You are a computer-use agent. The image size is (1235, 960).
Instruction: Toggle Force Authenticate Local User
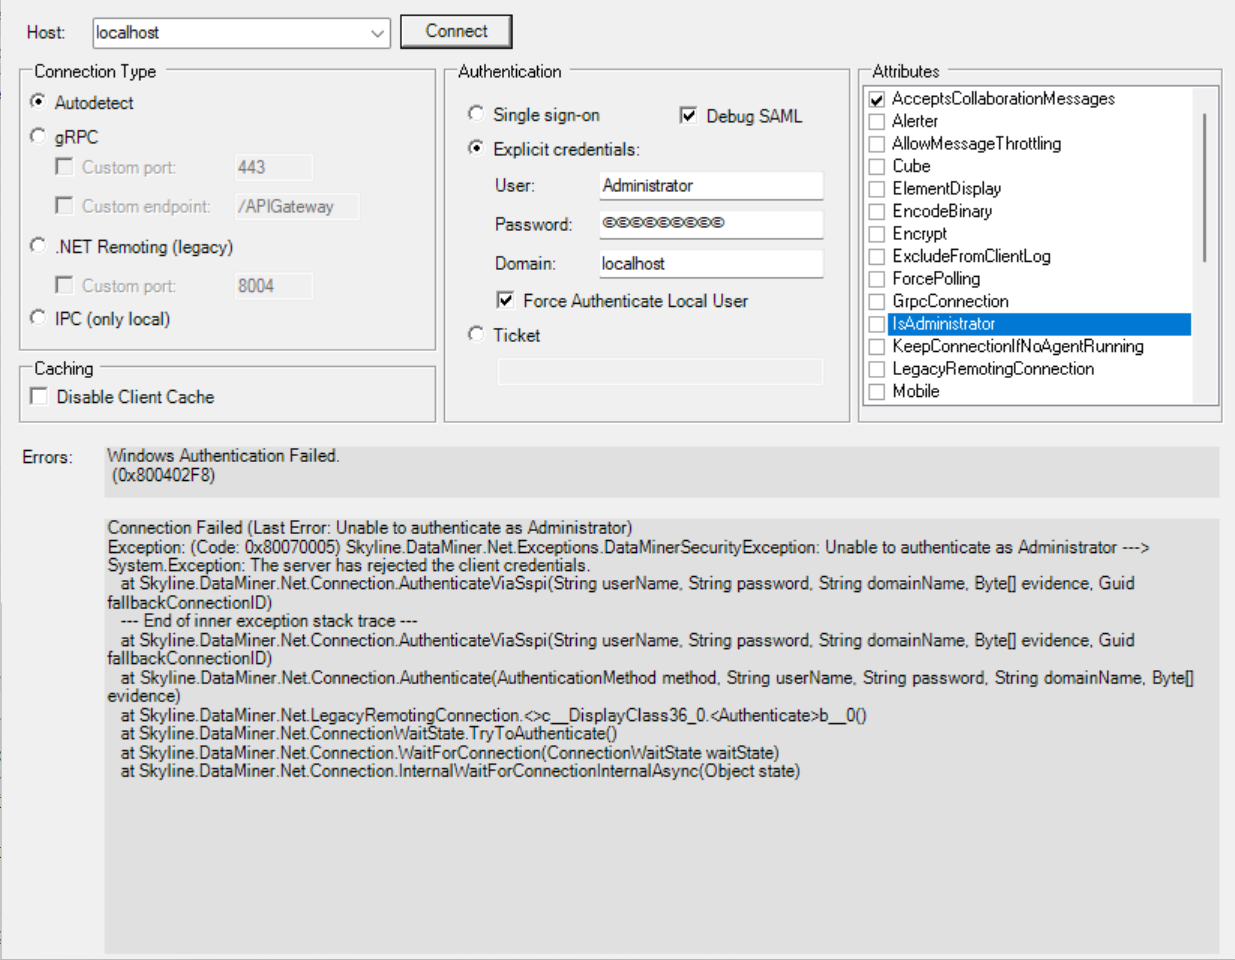click(x=506, y=300)
